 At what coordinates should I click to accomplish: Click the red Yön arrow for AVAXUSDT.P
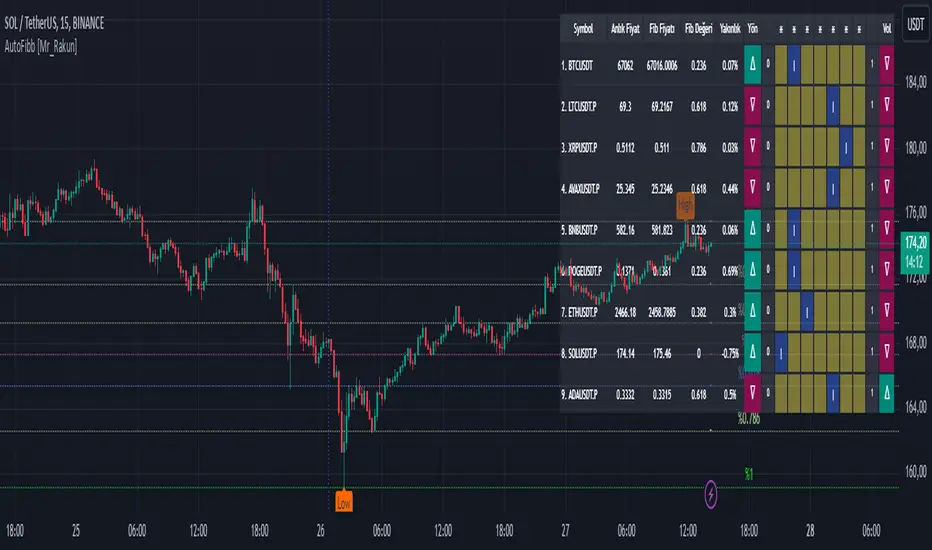(x=753, y=187)
